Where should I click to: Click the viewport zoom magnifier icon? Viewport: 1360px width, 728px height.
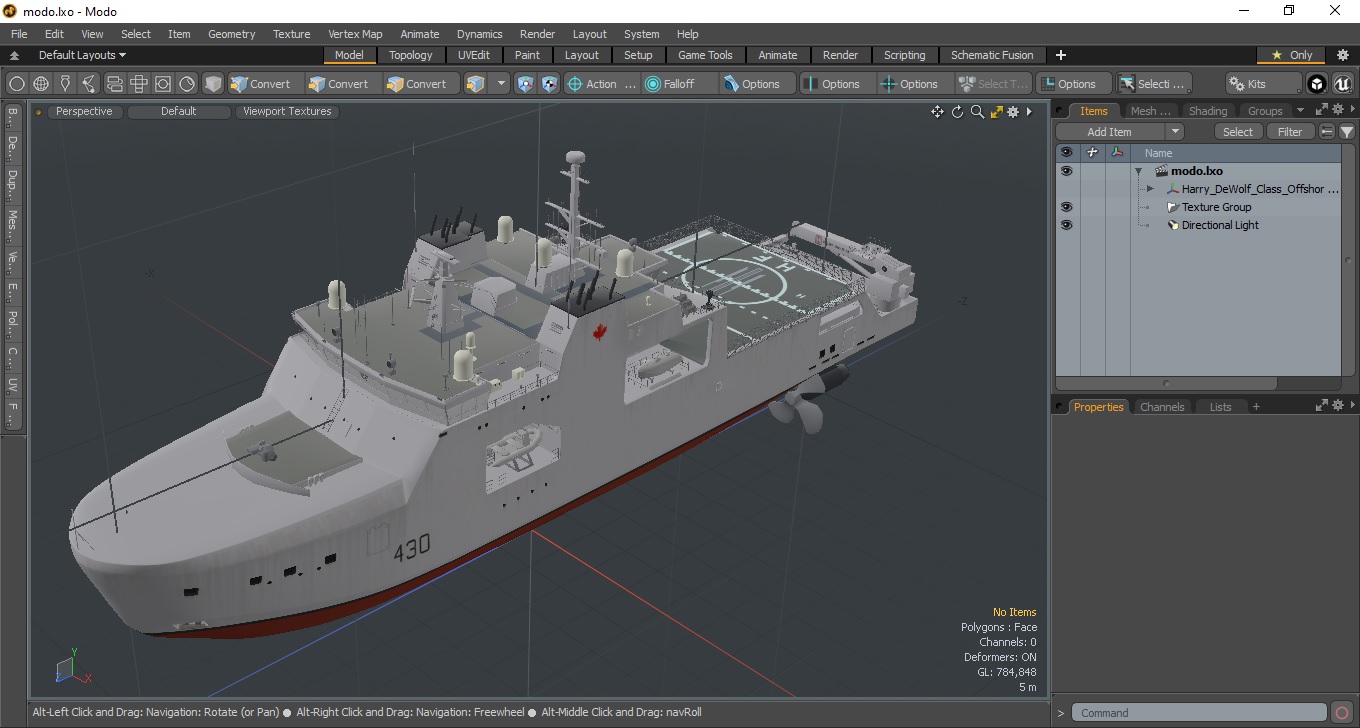(977, 112)
